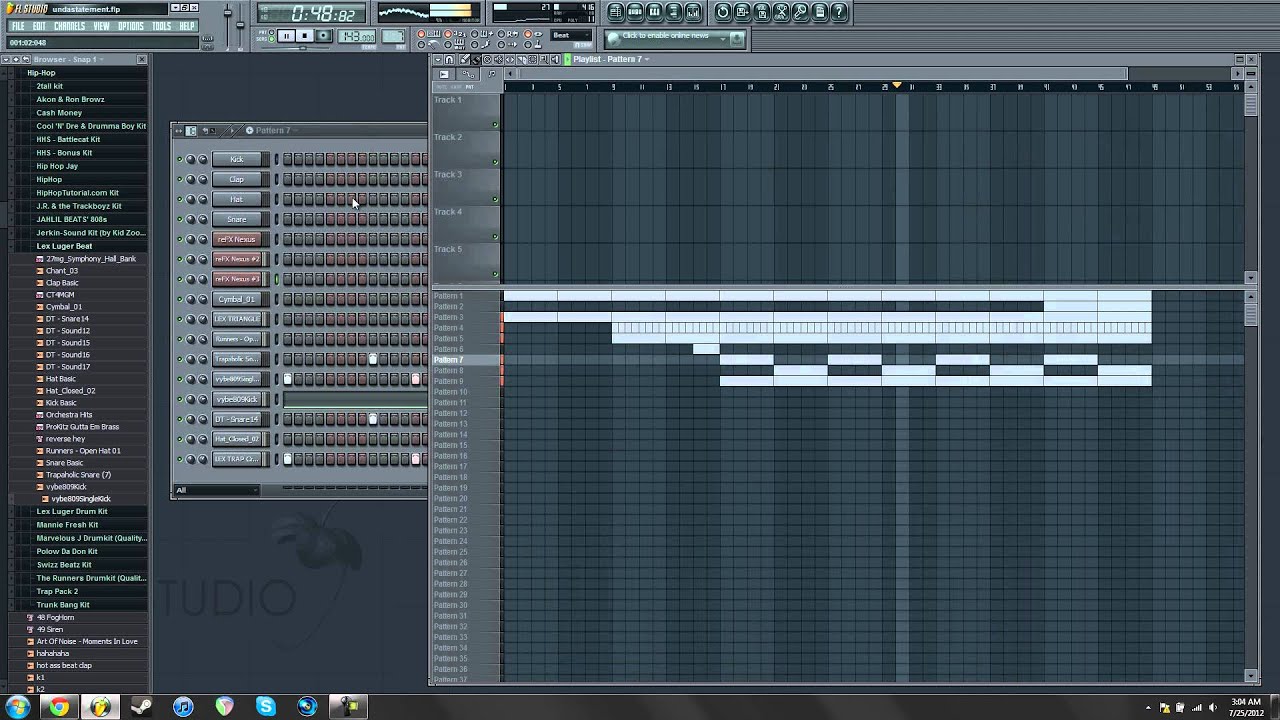
Task: Click the vybe809Kick channel button
Action: [x=236, y=399]
